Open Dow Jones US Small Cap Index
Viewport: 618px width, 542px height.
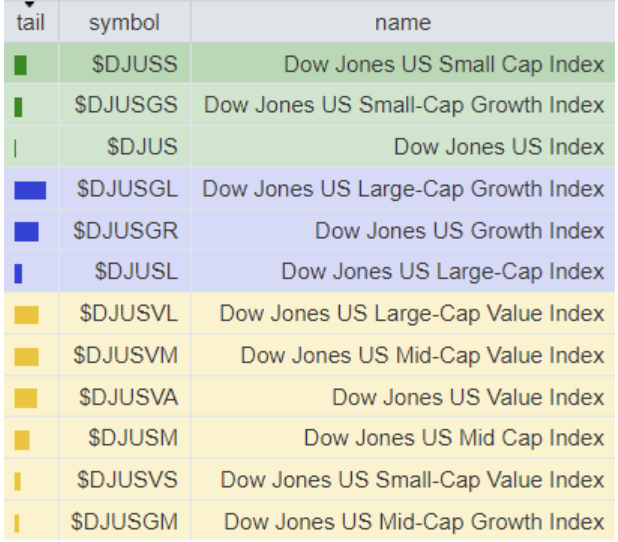pyautogui.click(x=444, y=65)
